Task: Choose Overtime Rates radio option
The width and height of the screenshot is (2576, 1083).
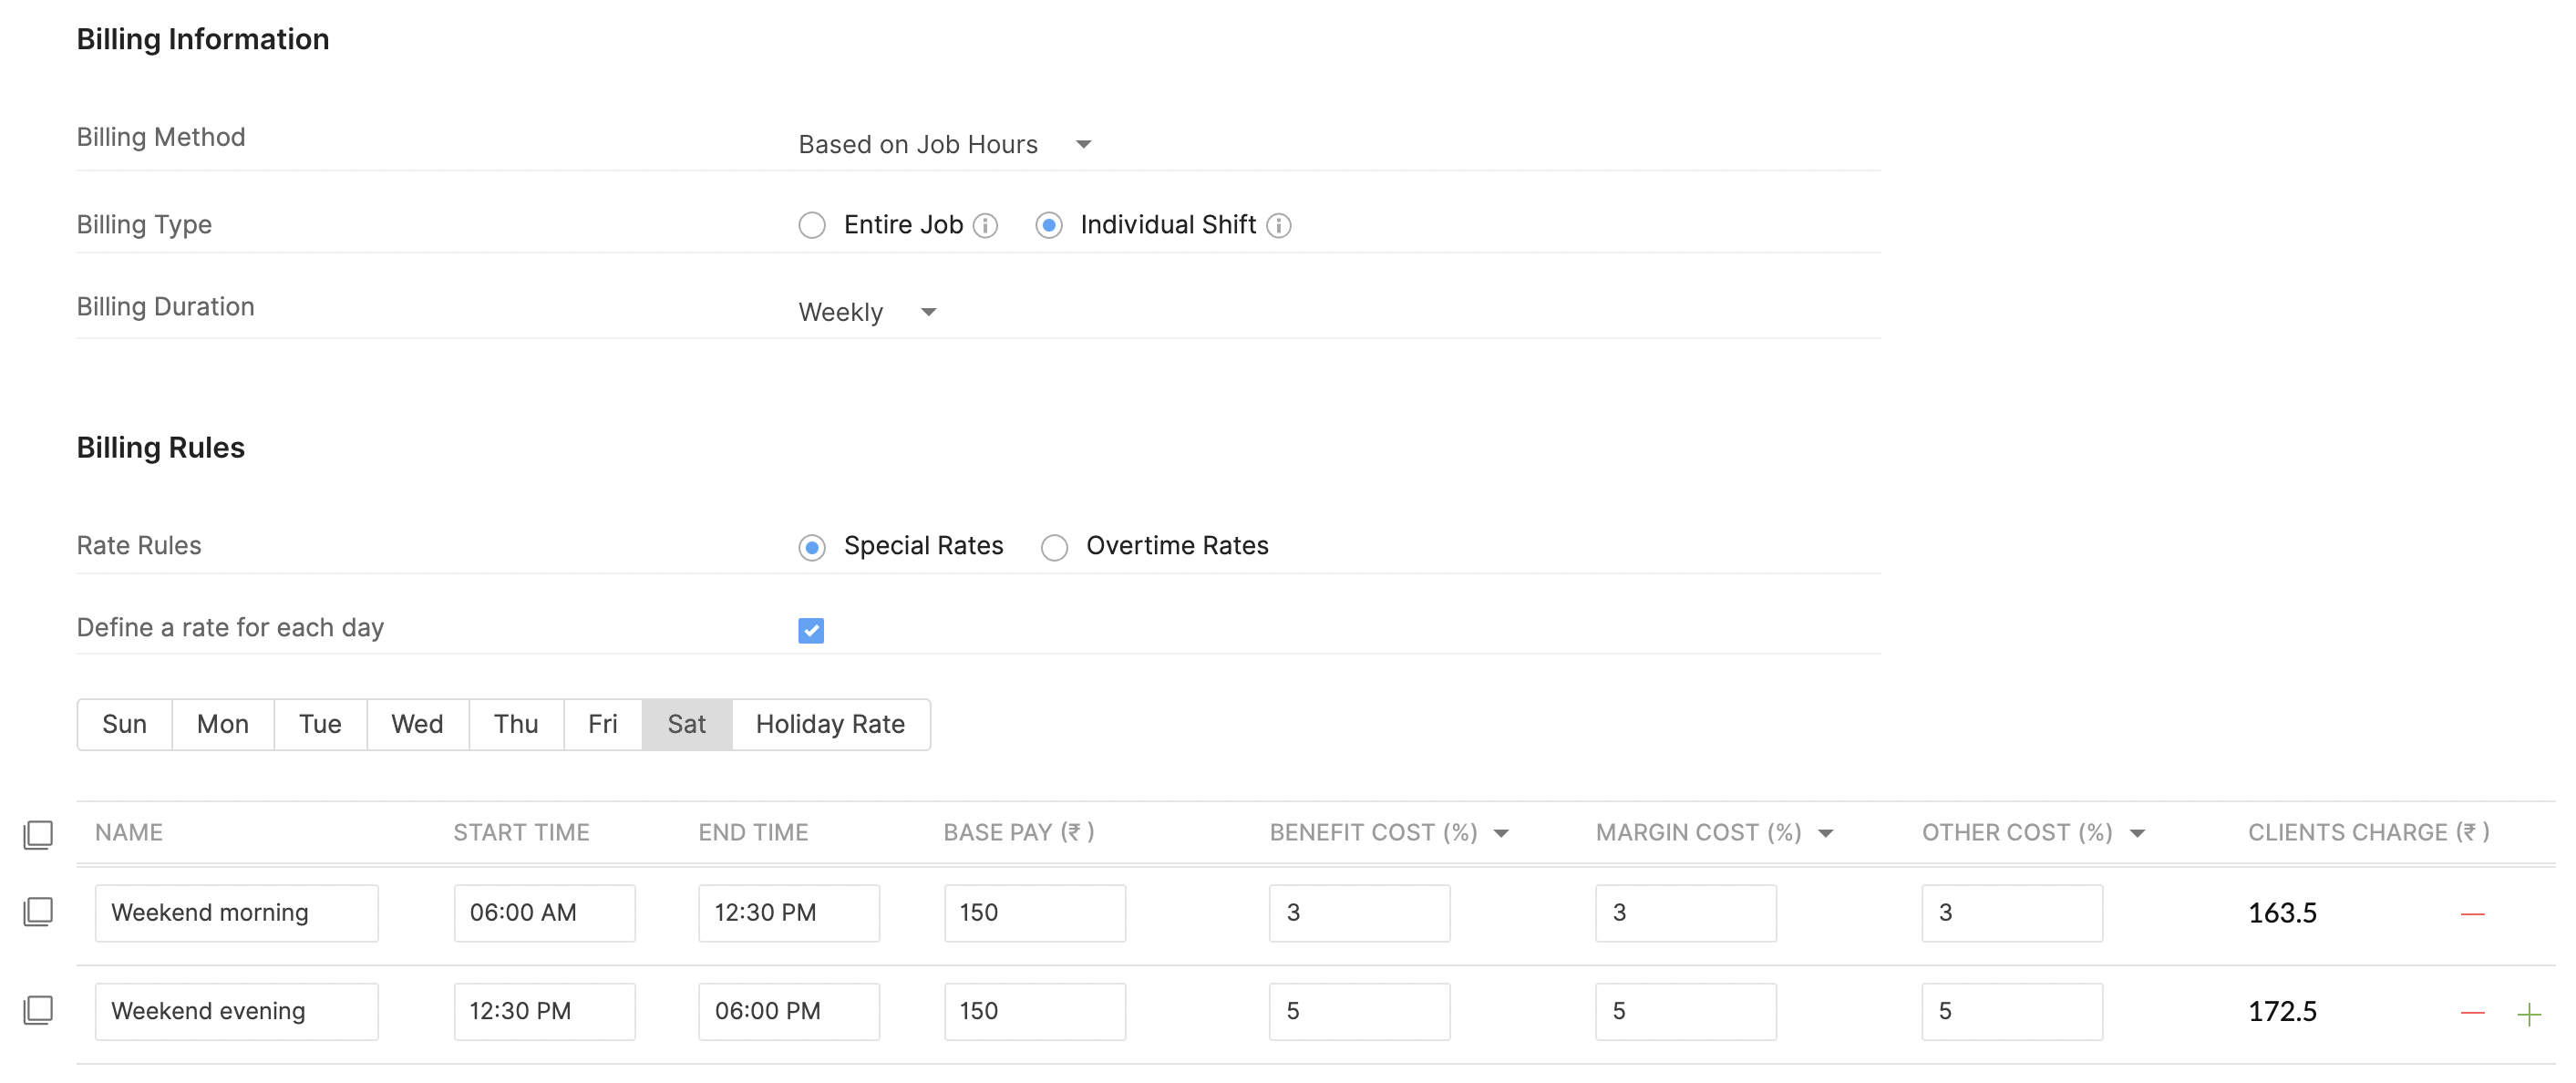Action: coord(1054,547)
